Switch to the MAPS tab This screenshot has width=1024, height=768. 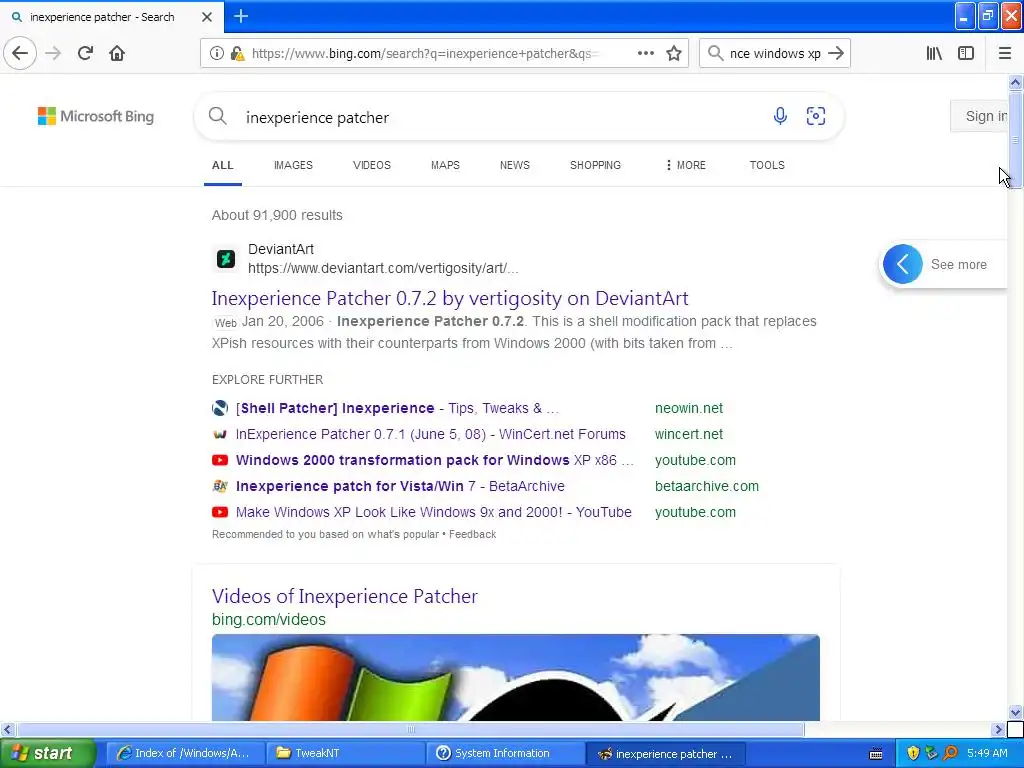point(445,165)
